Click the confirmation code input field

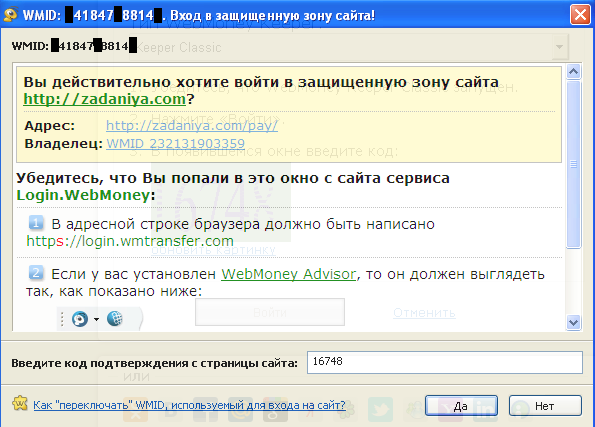click(x=445, y=362)
